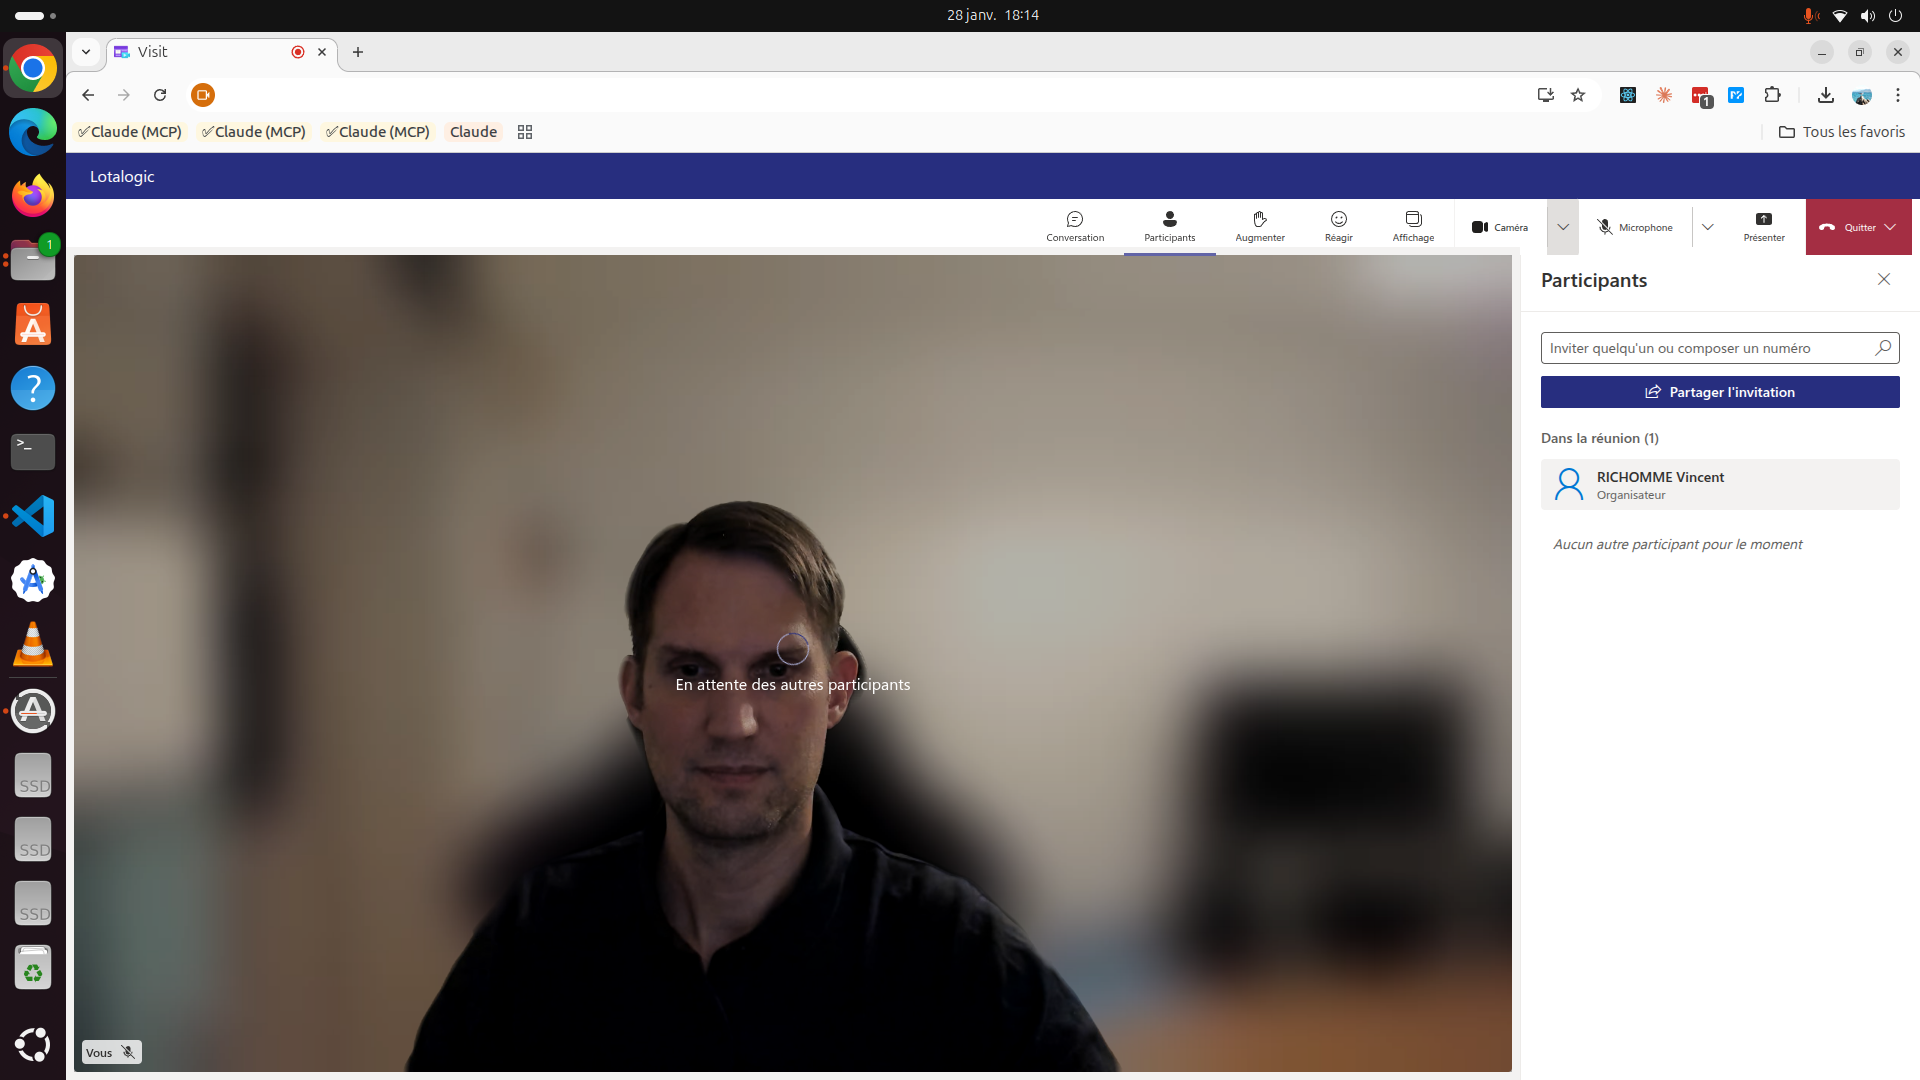Image resolution: width=1920 pixels, height=1080 pixels.
Task: Open system power menu in top bar
Action: pos(1895,15)
